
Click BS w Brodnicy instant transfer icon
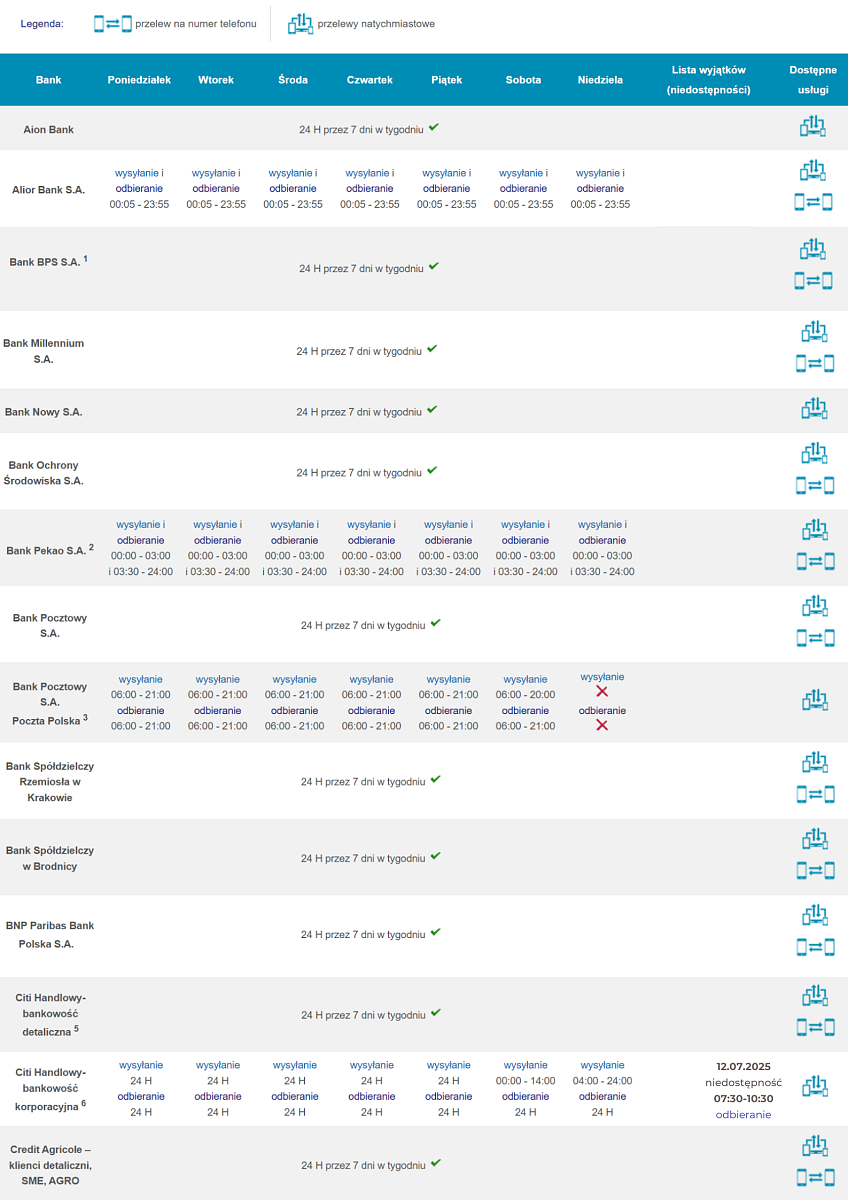814,839
